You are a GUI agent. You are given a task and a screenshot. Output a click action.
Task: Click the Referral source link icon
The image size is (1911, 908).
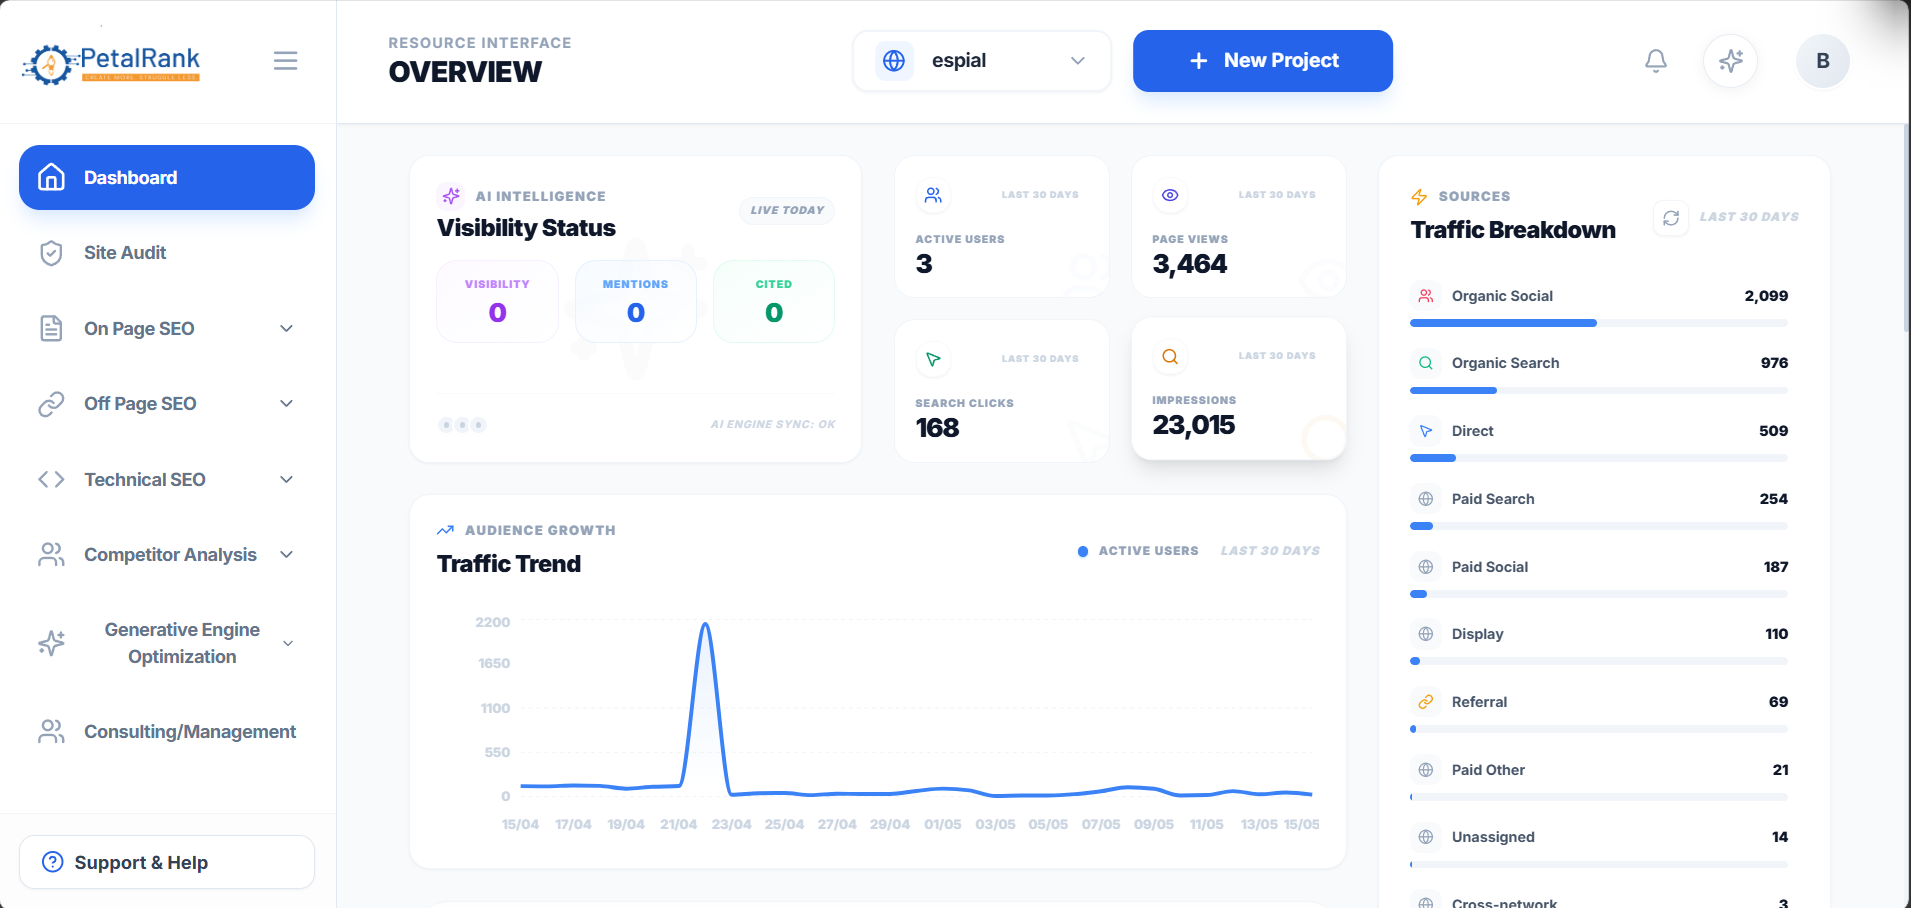click(x=1426, y=702)
